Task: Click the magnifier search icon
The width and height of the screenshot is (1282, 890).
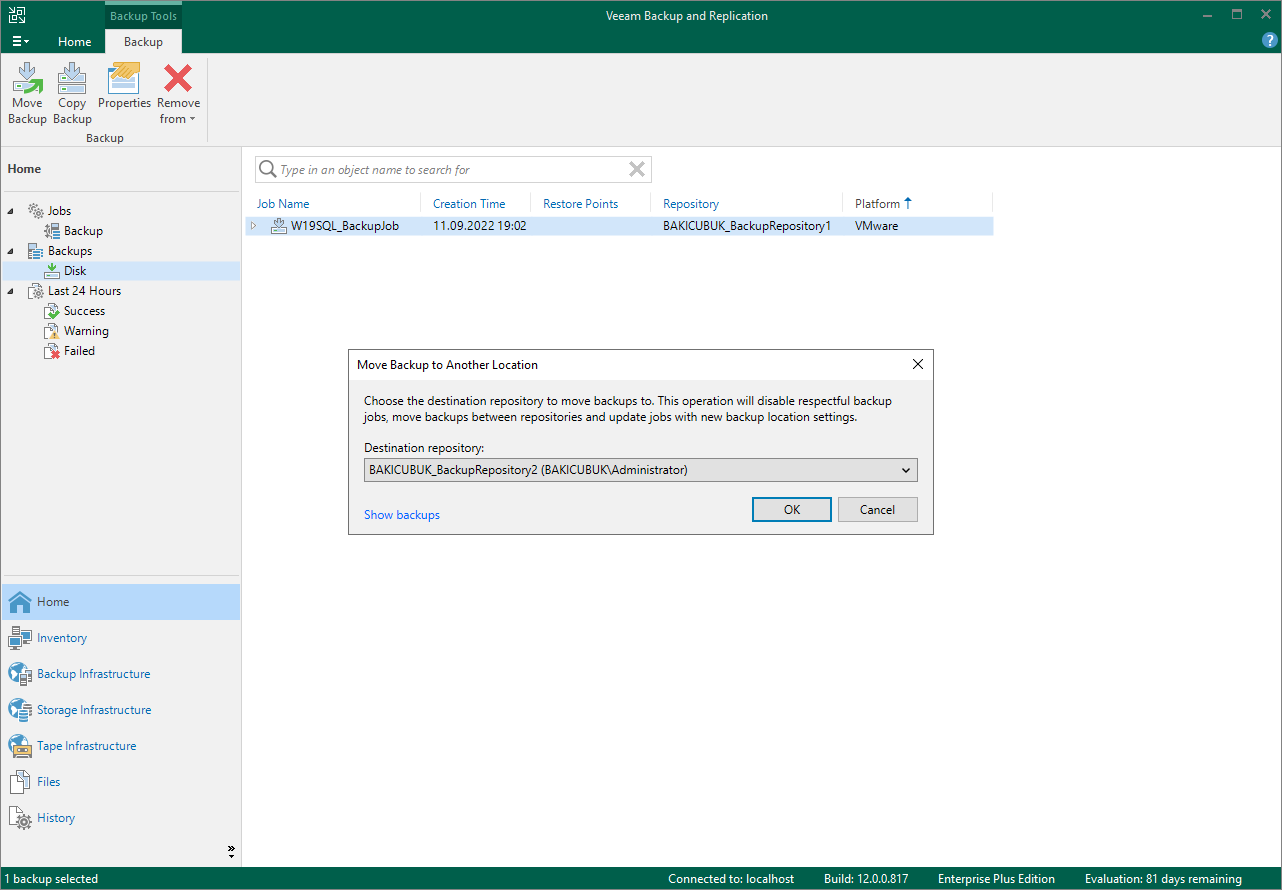Action: pos(267,169)
